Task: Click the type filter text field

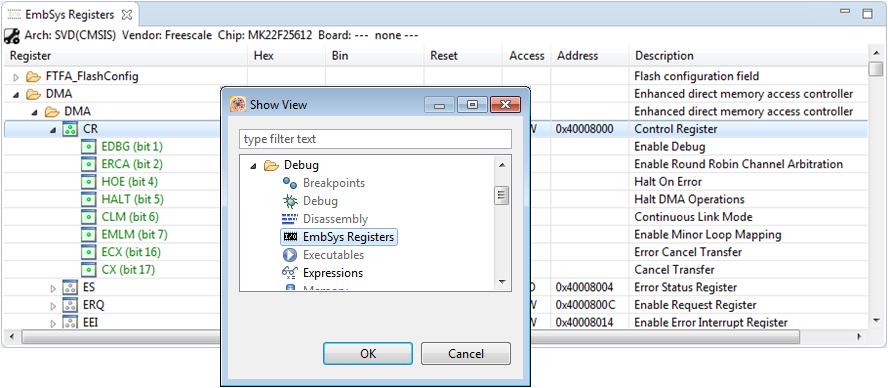Action: [375, 139]
